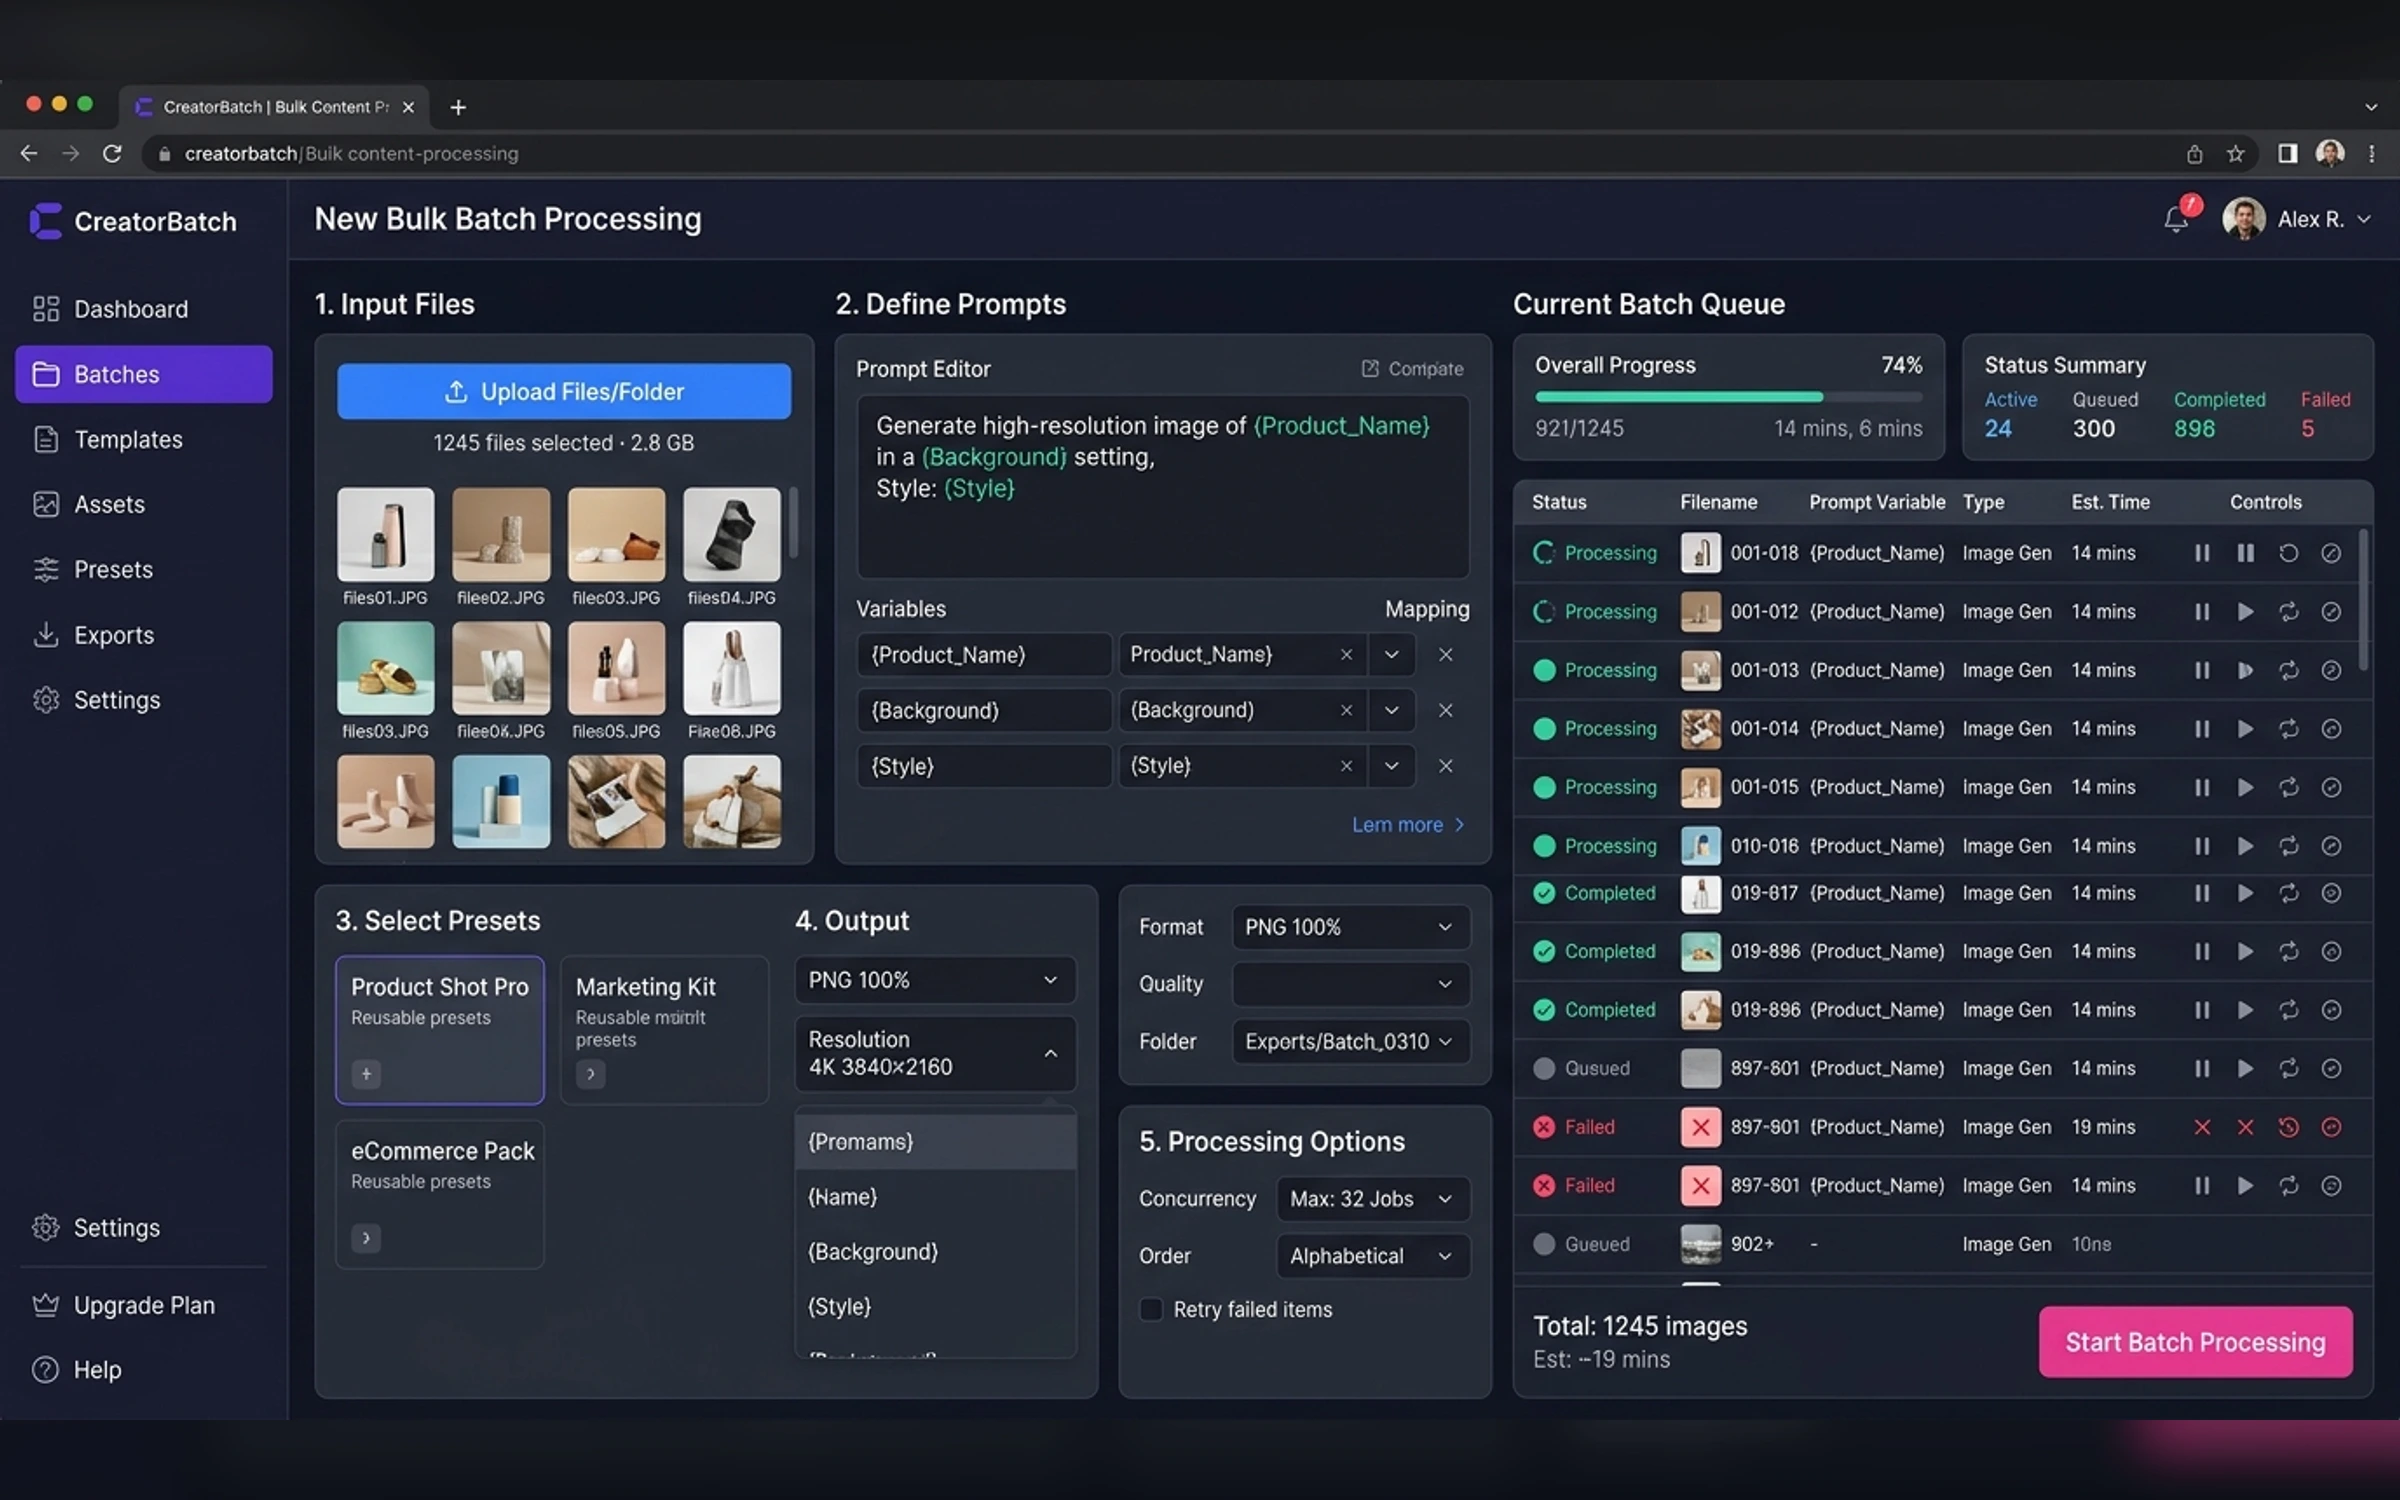
Task: Open Templates in the sidebar
Action: (x=143, y=439)
